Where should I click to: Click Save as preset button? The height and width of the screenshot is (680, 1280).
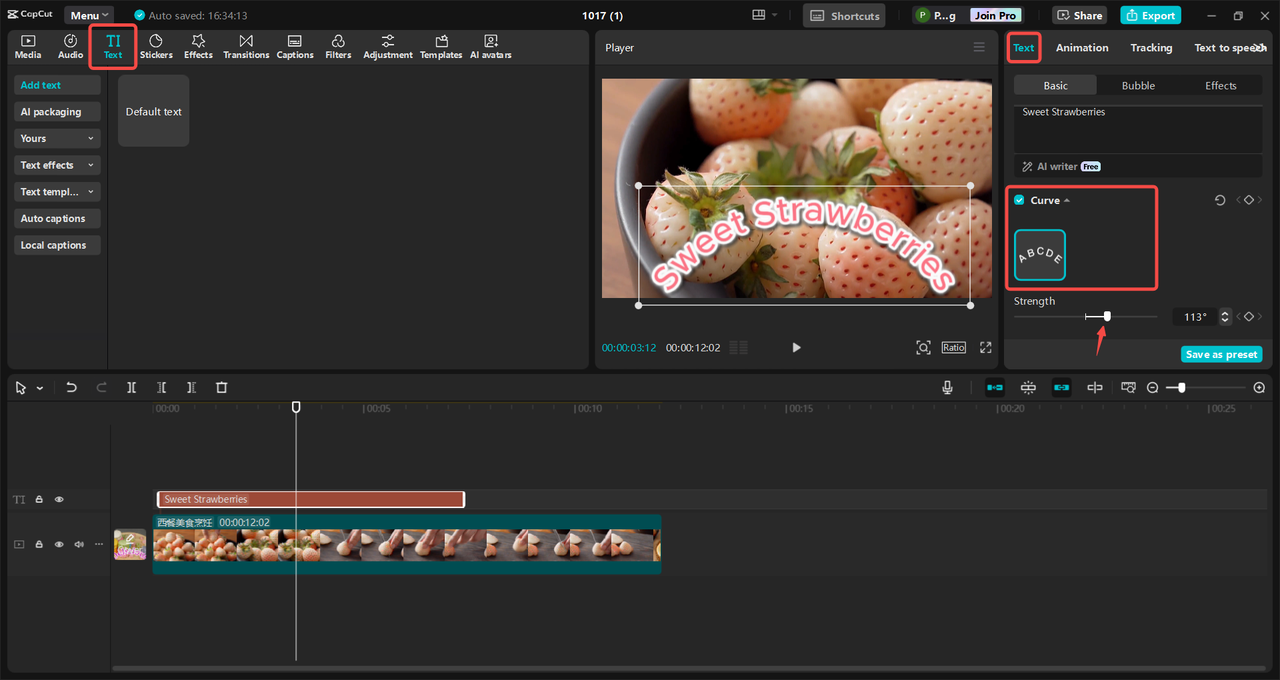coord(1221,355)
